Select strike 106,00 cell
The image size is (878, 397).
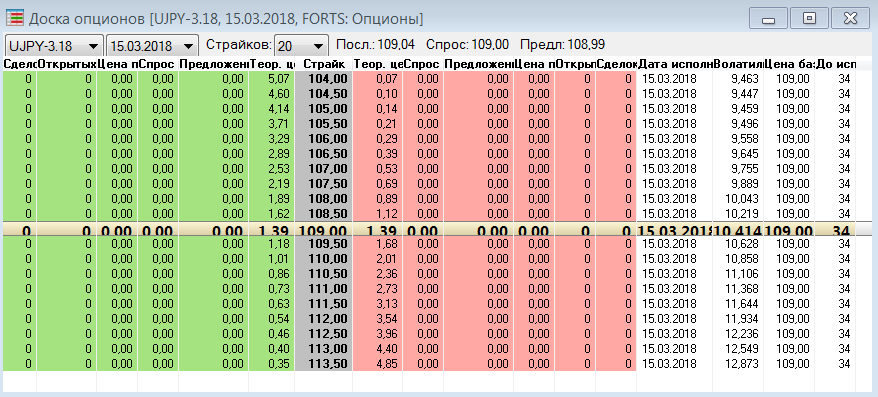click(323, 138)
